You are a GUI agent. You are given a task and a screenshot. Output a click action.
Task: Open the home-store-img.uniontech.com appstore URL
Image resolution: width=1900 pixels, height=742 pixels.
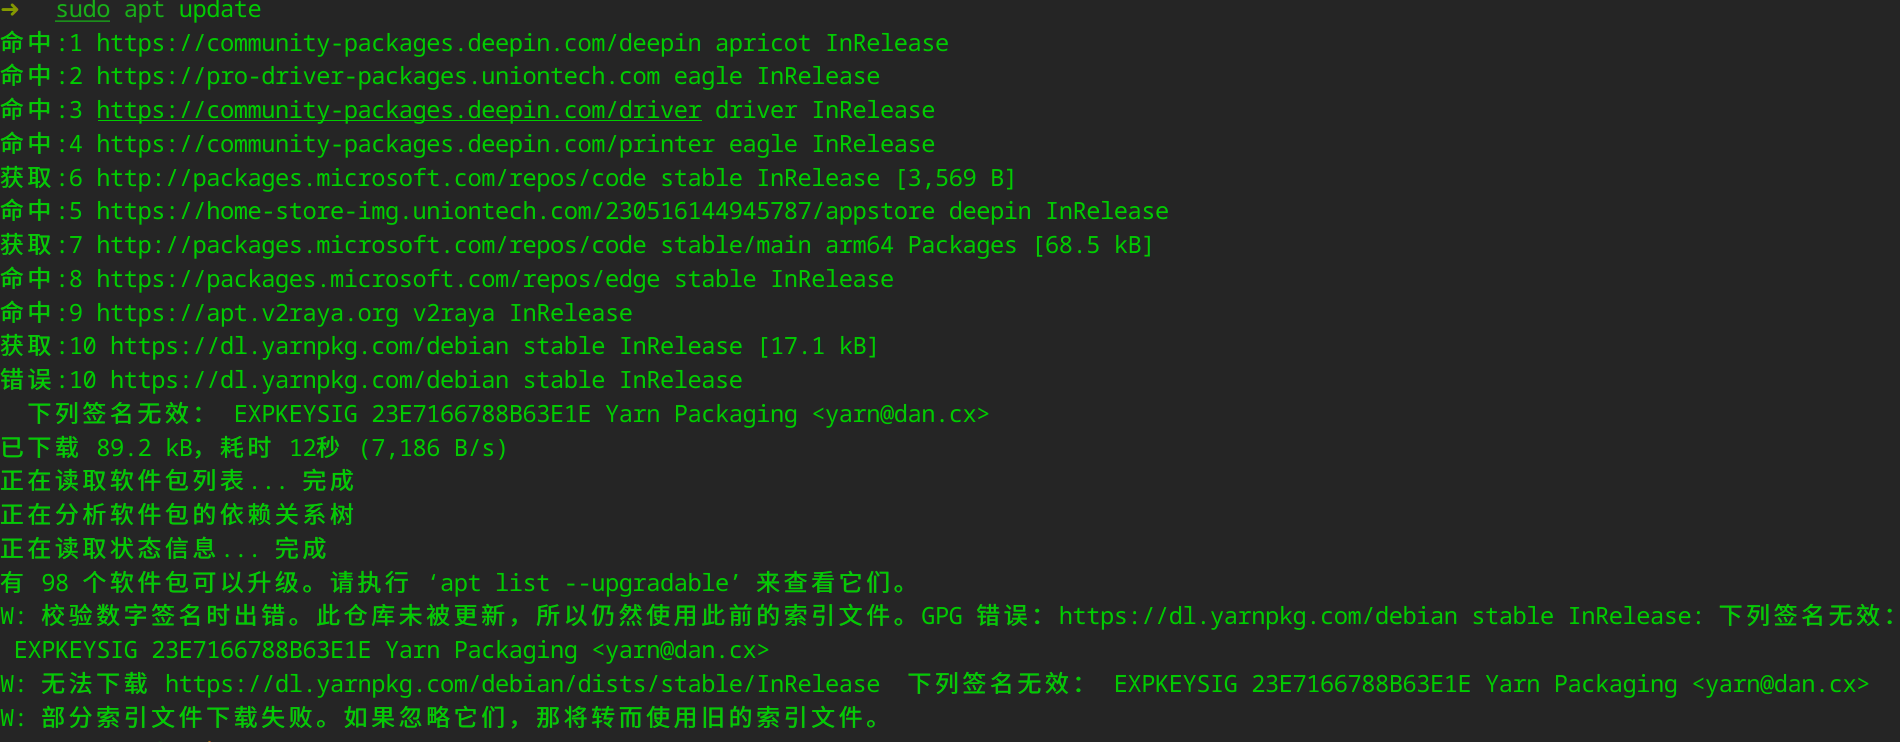pos(515,212)
